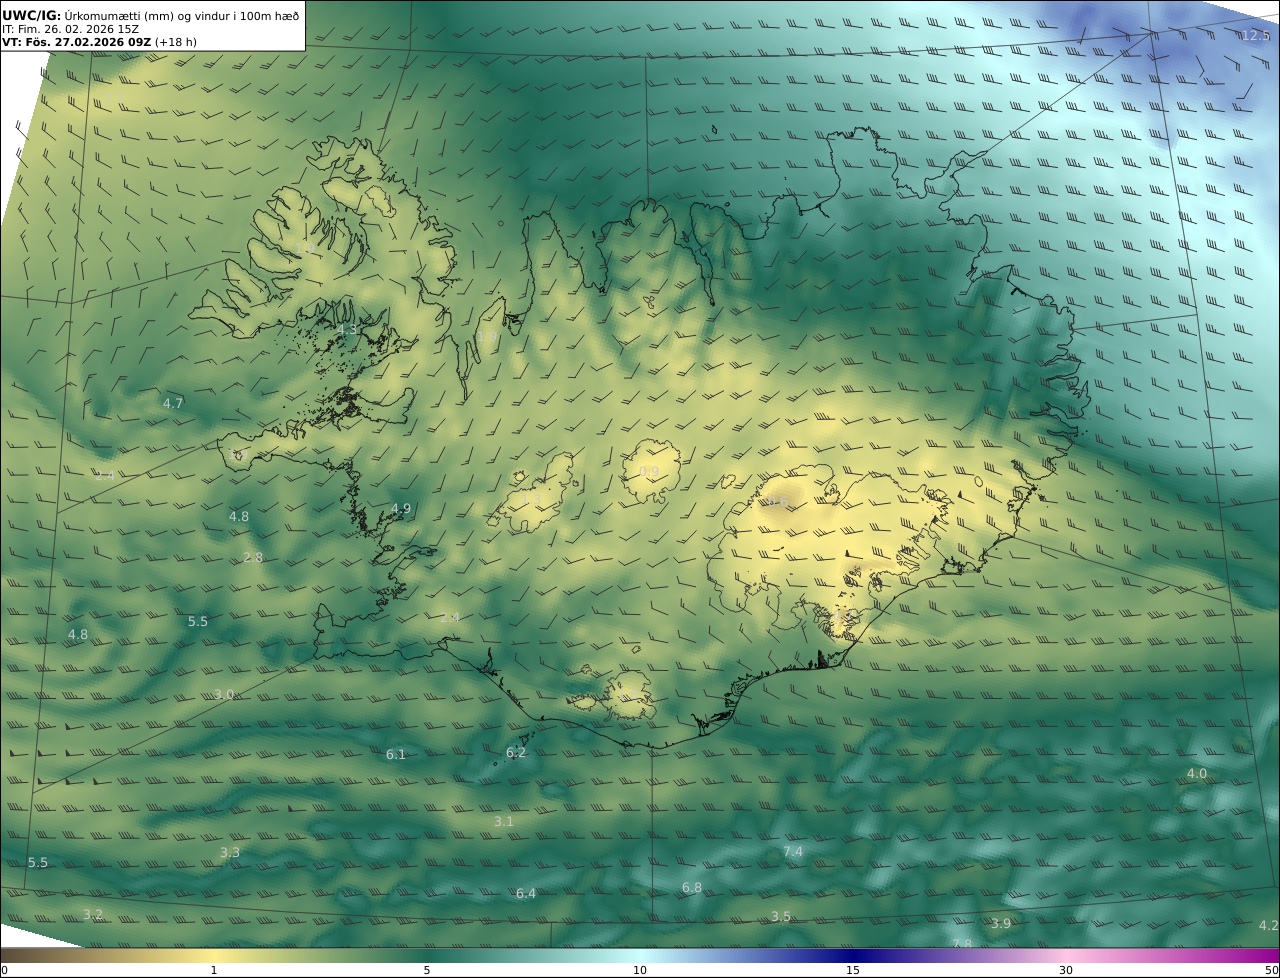This screenshot has height=978, width=1280.
Task: Click the 15 mm tick on color scale
Action: [853, 970]
